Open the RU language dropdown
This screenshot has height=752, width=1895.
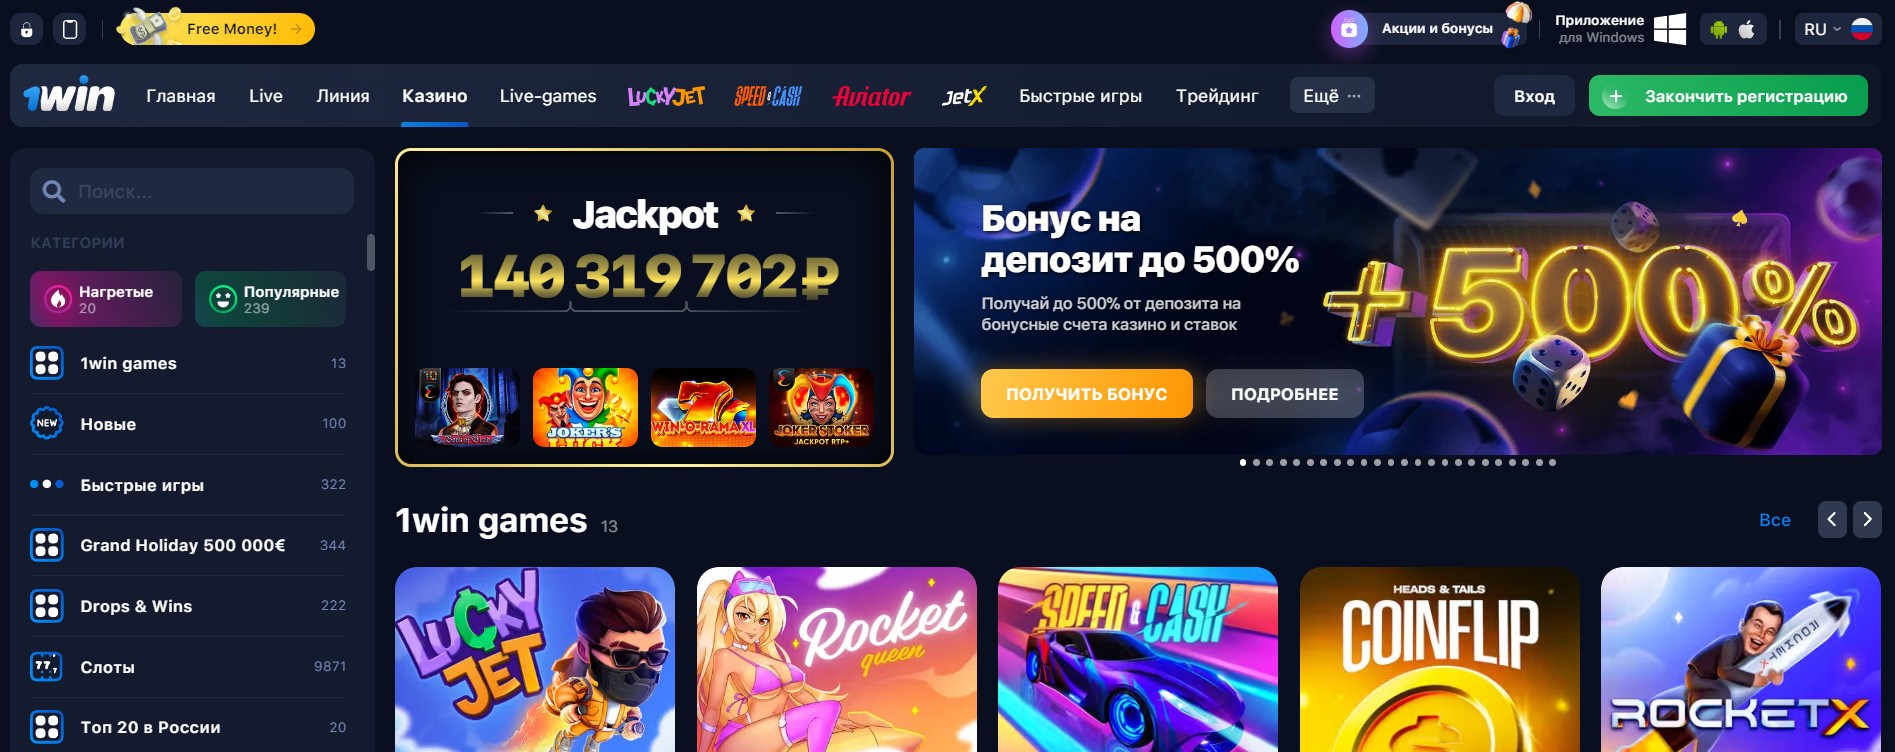click(1837, 29)
